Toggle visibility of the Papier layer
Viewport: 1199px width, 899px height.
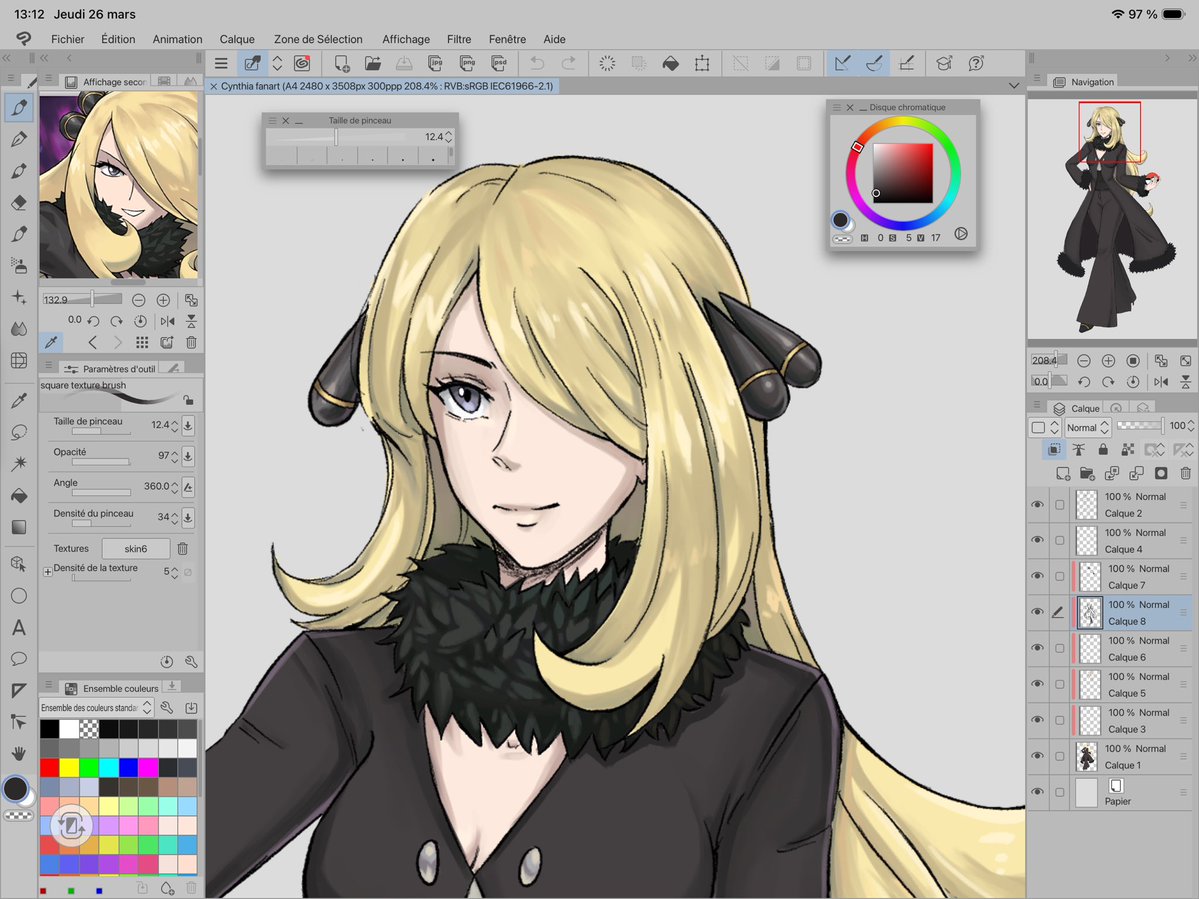1038,792
